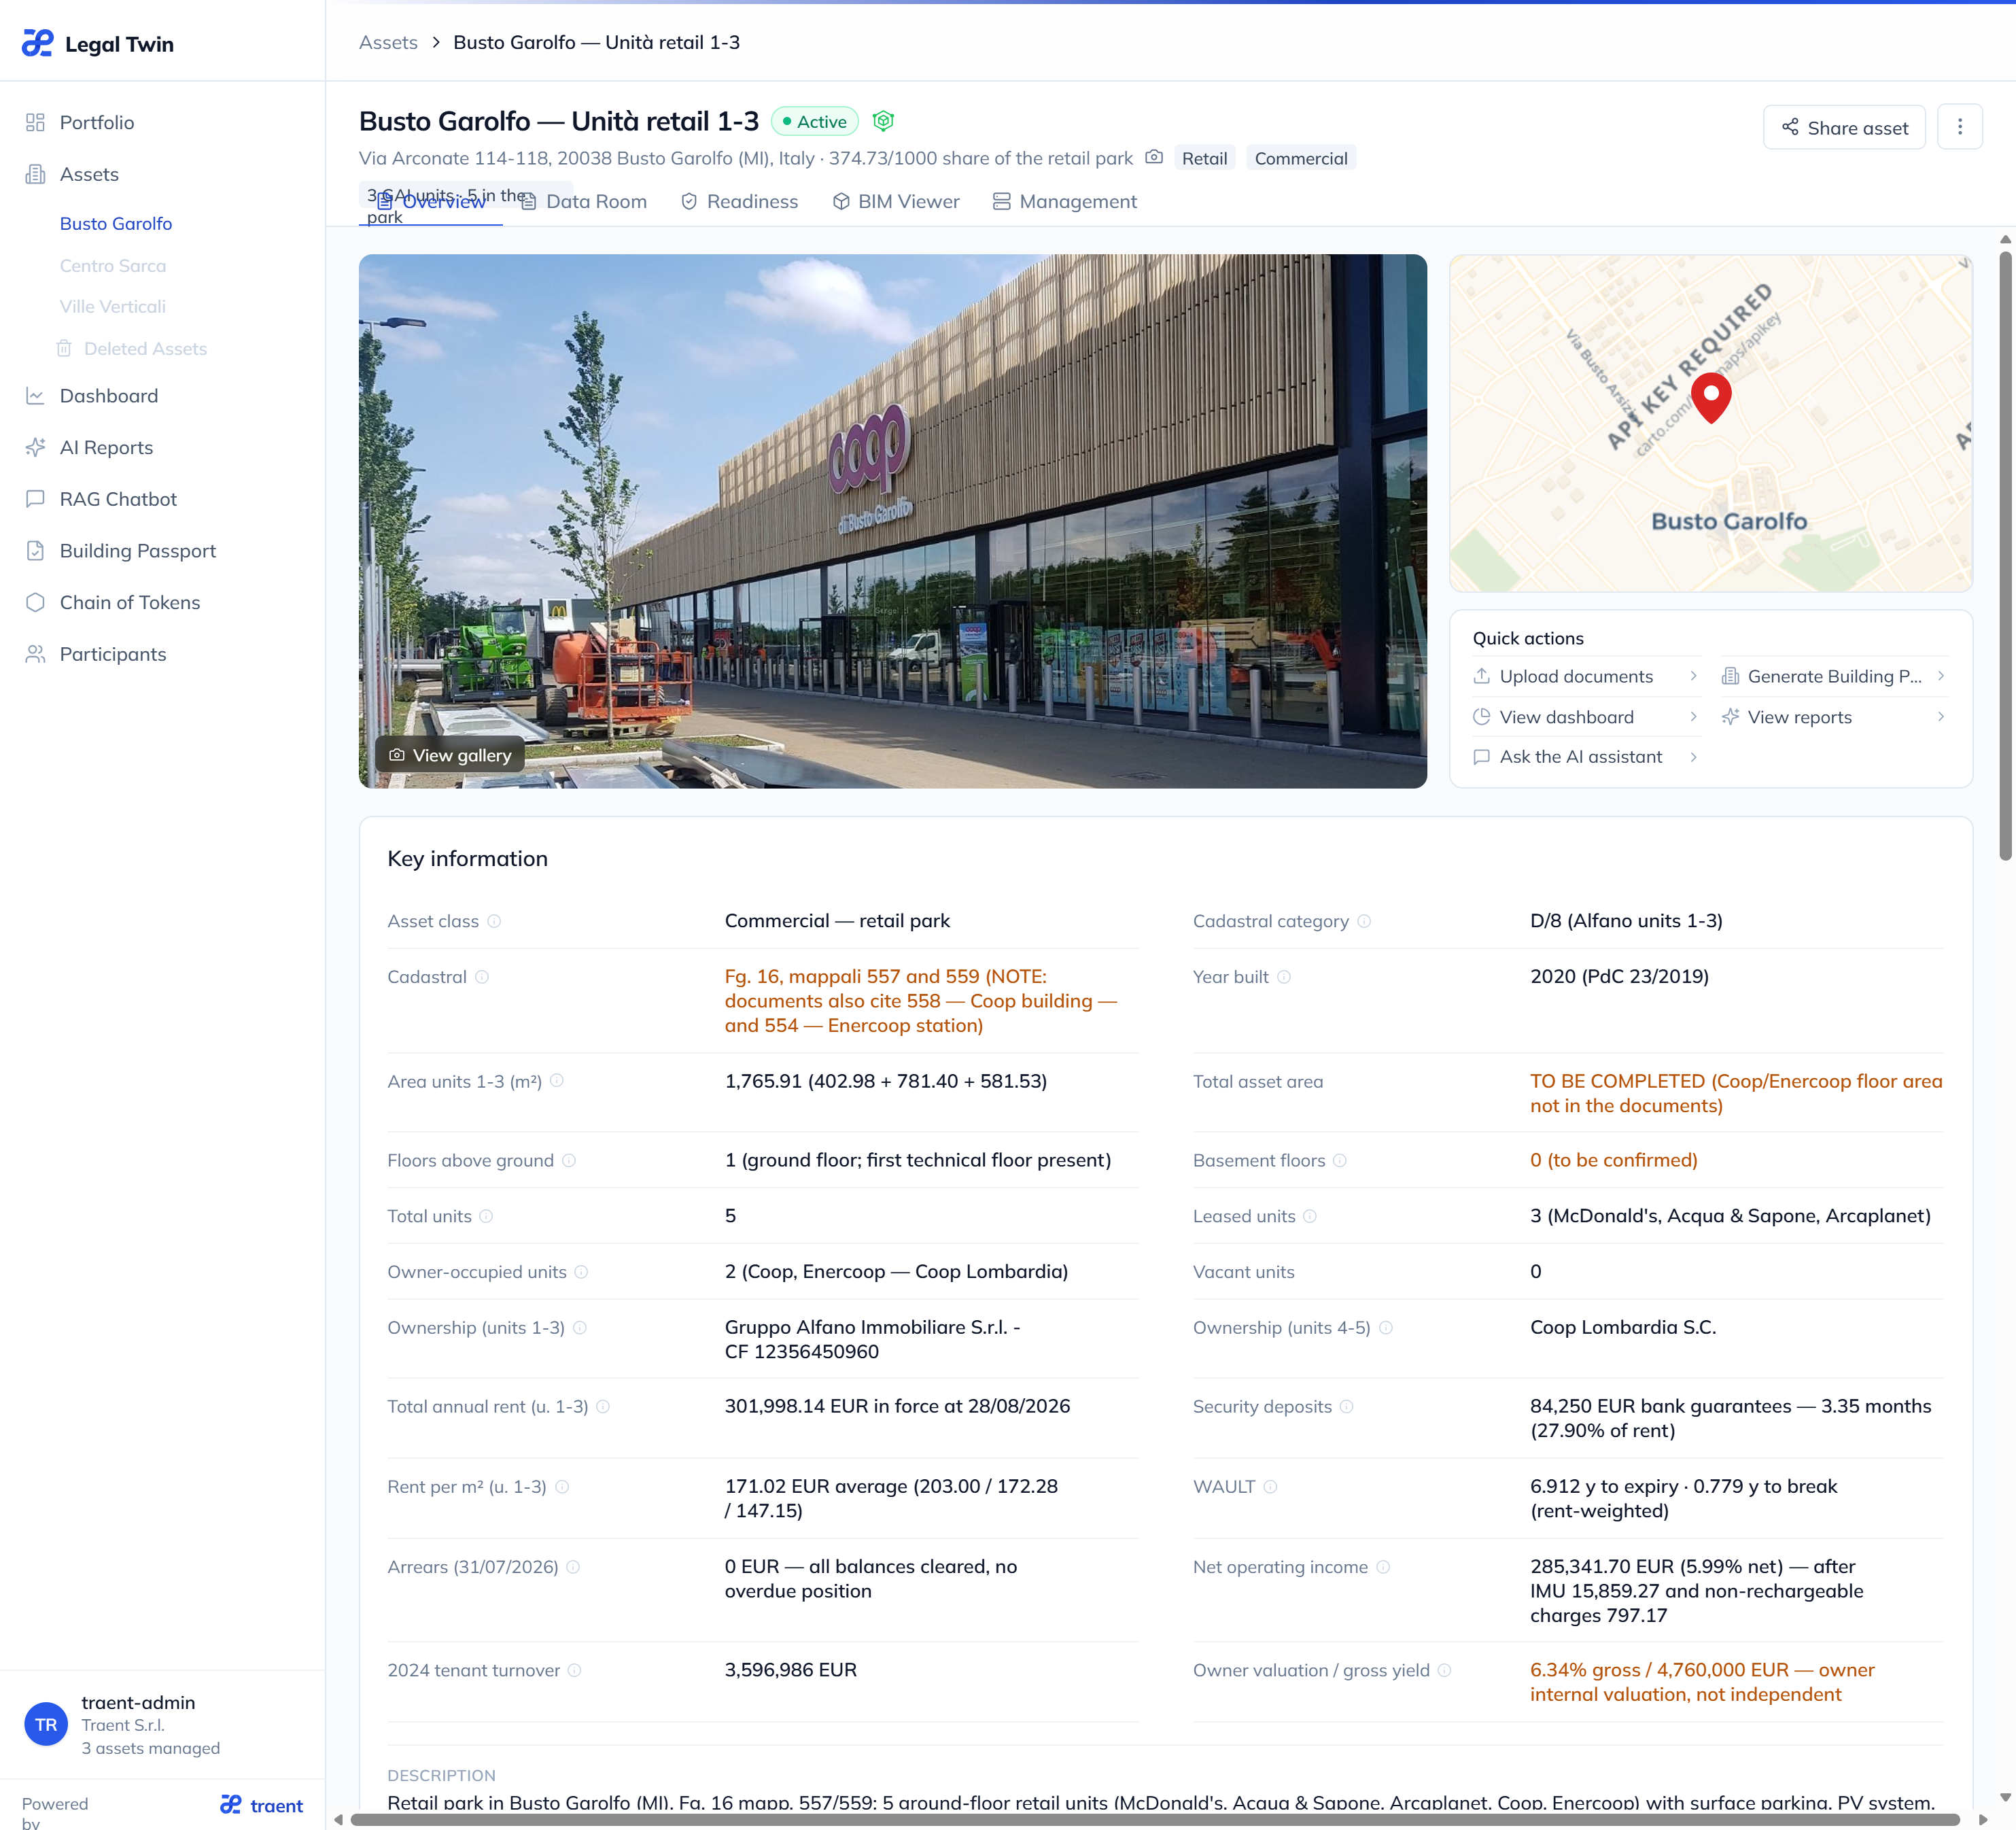This screenshot has height=1830, width=2016.
Task: Select Ville Verticali in the asset tree
Action: click(x=113, y=306)
